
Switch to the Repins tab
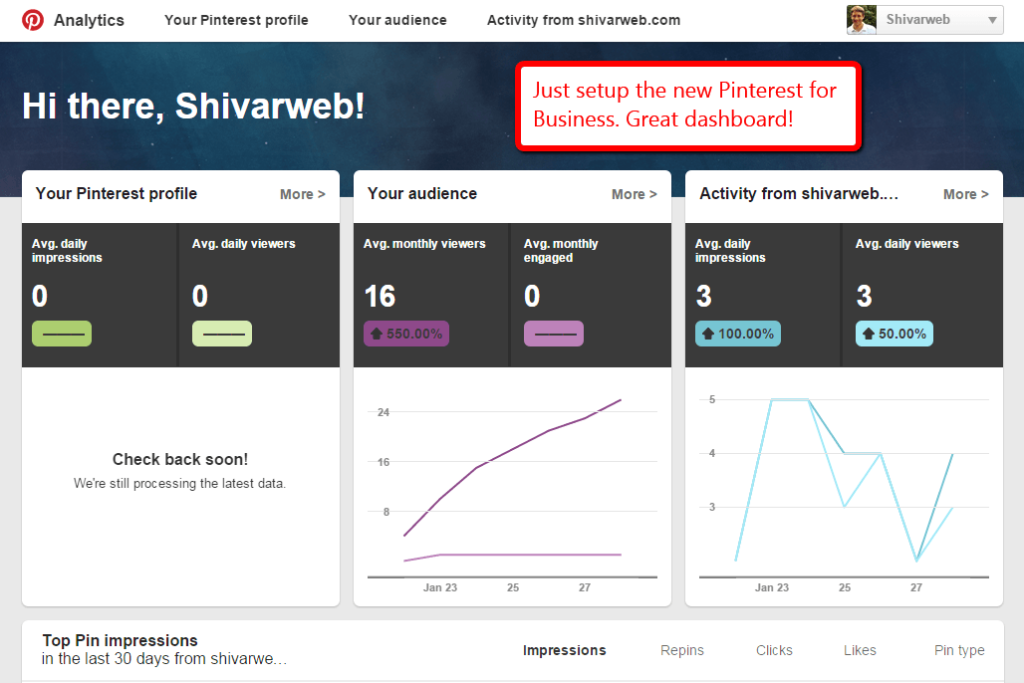tap(682, 650)
